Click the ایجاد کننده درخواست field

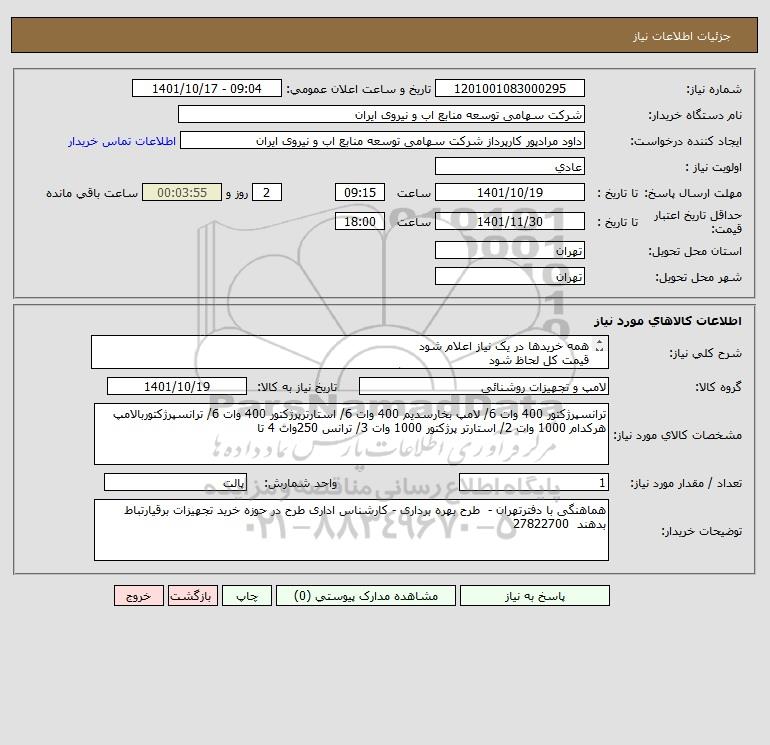(383, 140)
